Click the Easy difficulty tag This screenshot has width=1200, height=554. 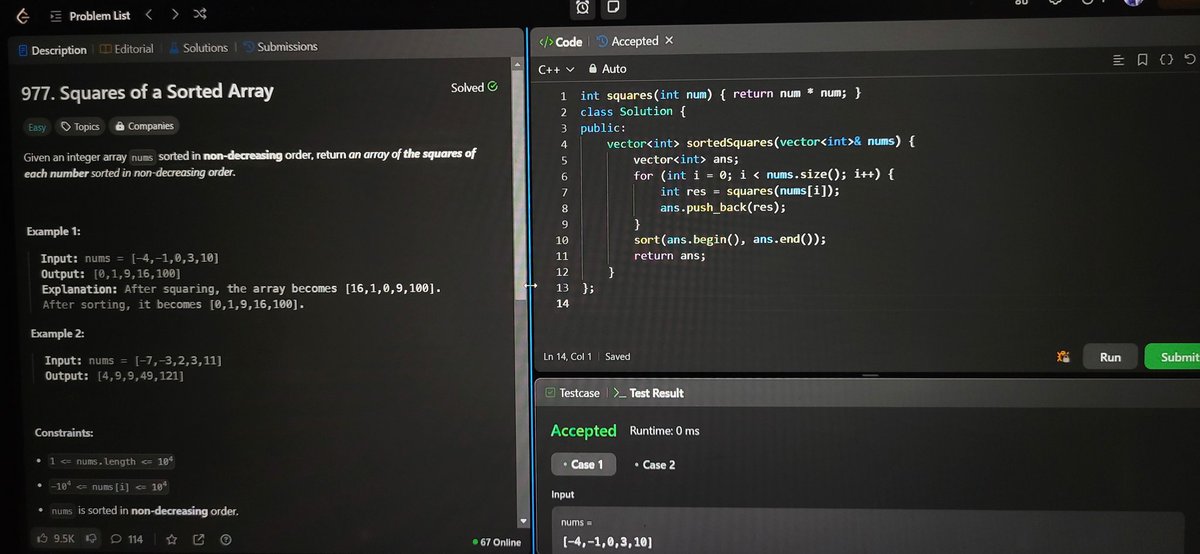point(37,127)
